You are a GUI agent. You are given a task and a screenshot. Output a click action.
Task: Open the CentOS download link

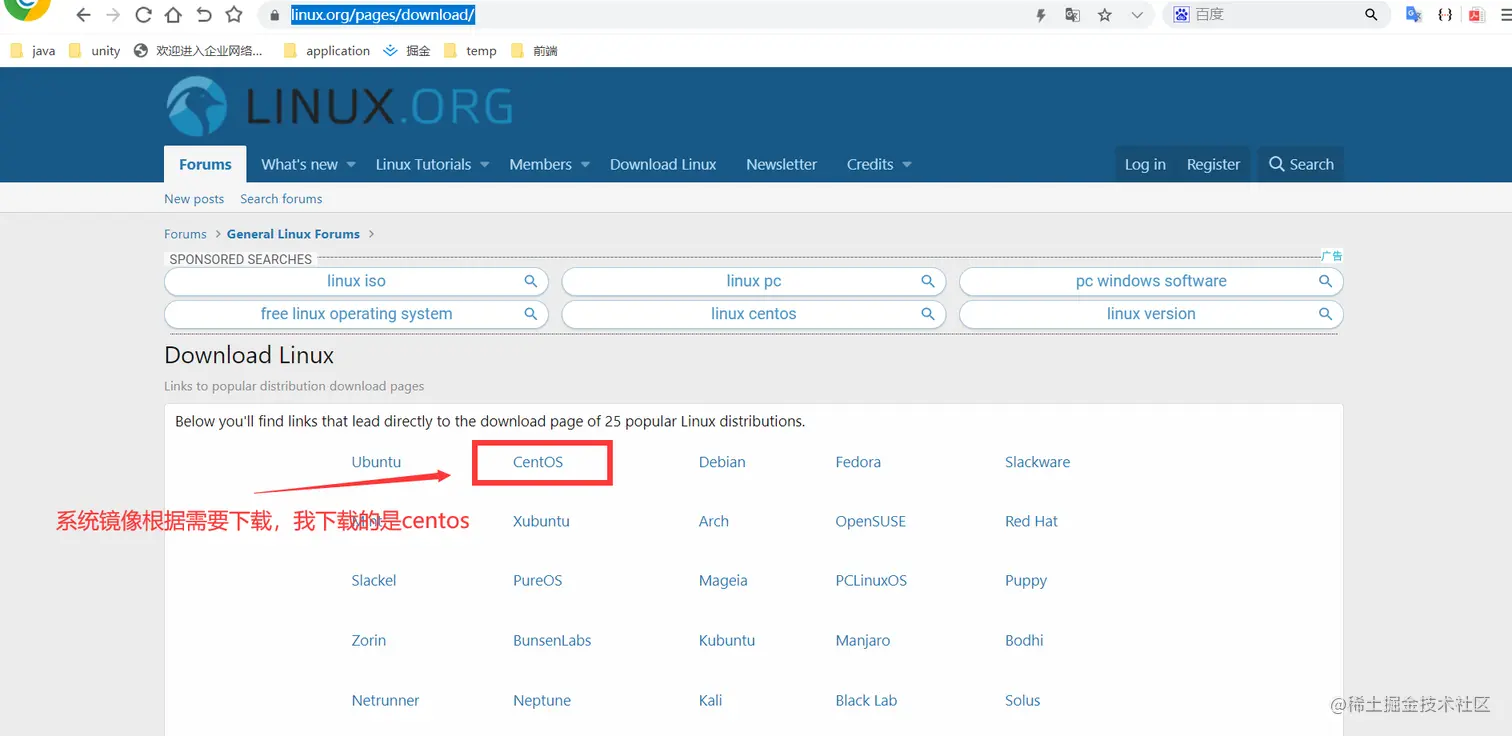coord(538,462)
